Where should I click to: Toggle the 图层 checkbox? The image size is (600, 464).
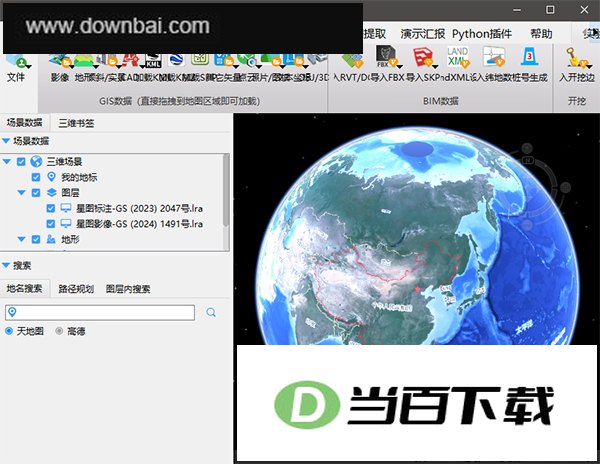[36, 192]
